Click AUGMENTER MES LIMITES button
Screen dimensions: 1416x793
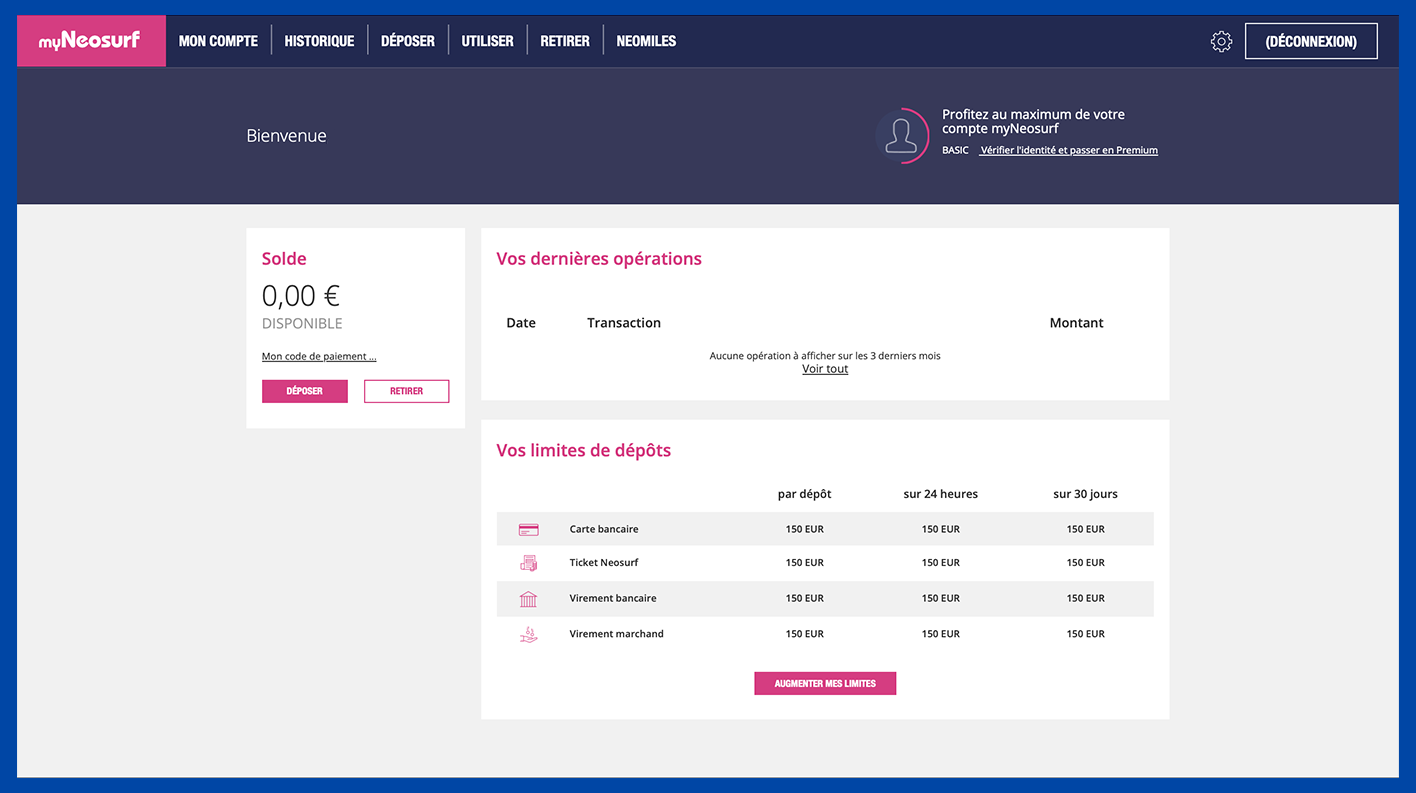point(825,683)
